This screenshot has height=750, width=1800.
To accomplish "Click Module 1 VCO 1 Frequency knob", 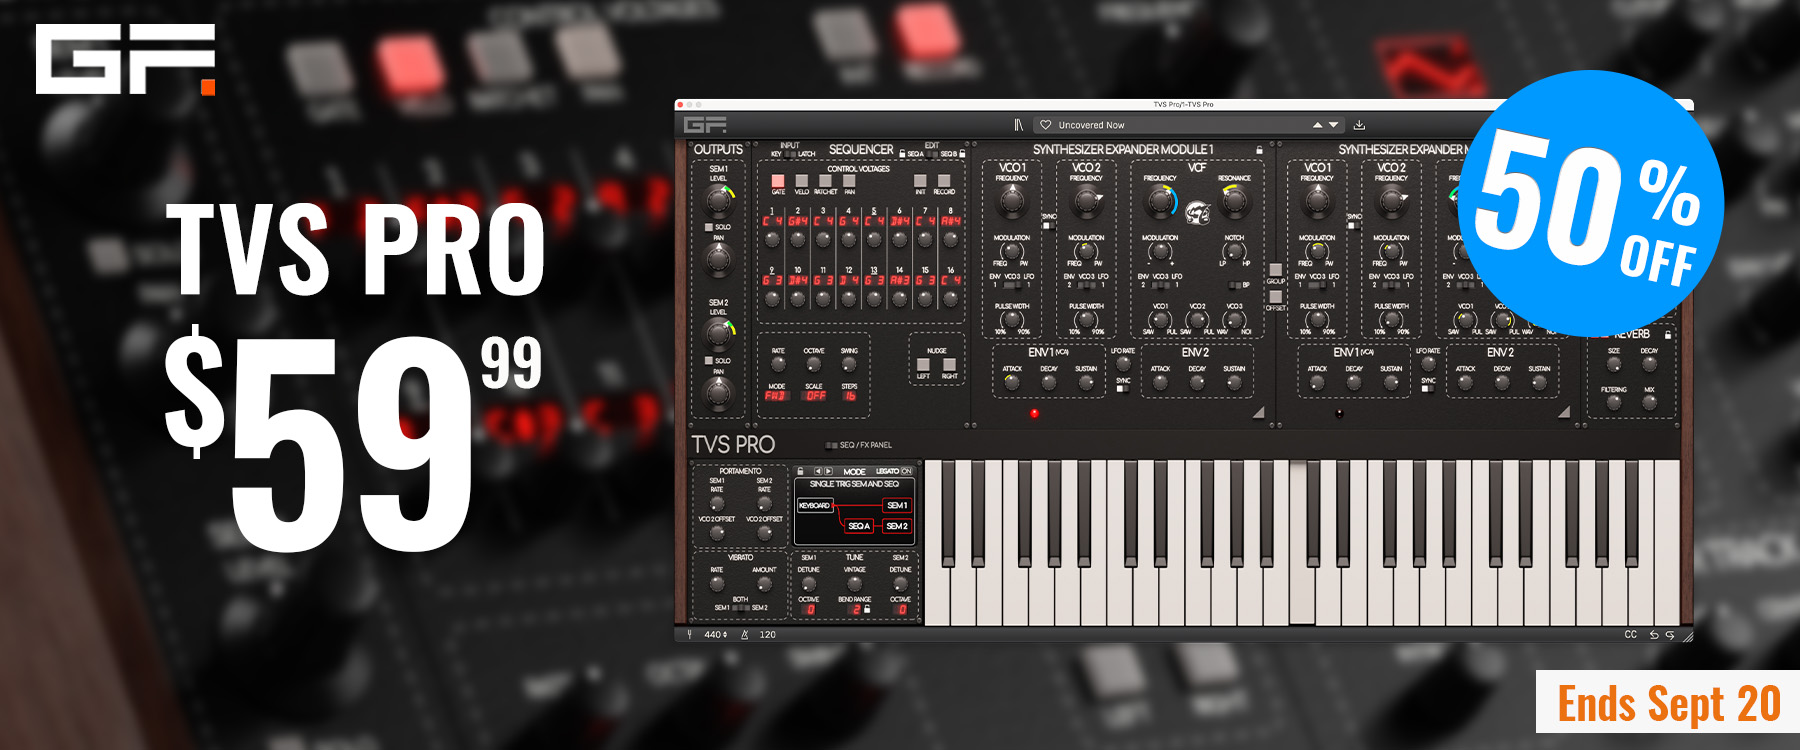I will pos(1012,202).
